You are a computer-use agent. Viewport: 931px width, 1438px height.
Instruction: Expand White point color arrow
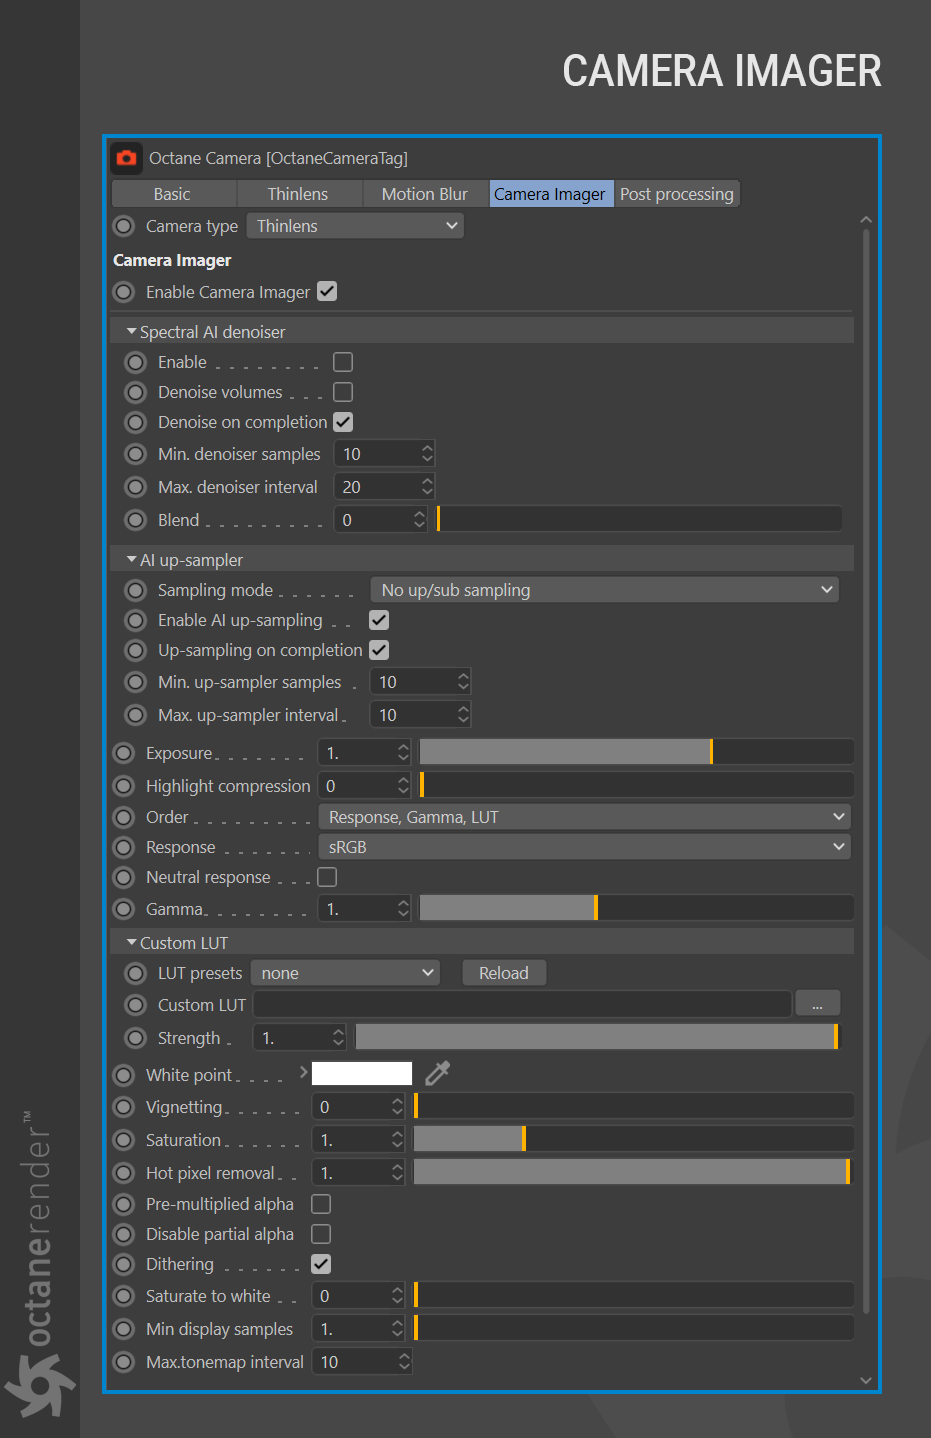303,1072
